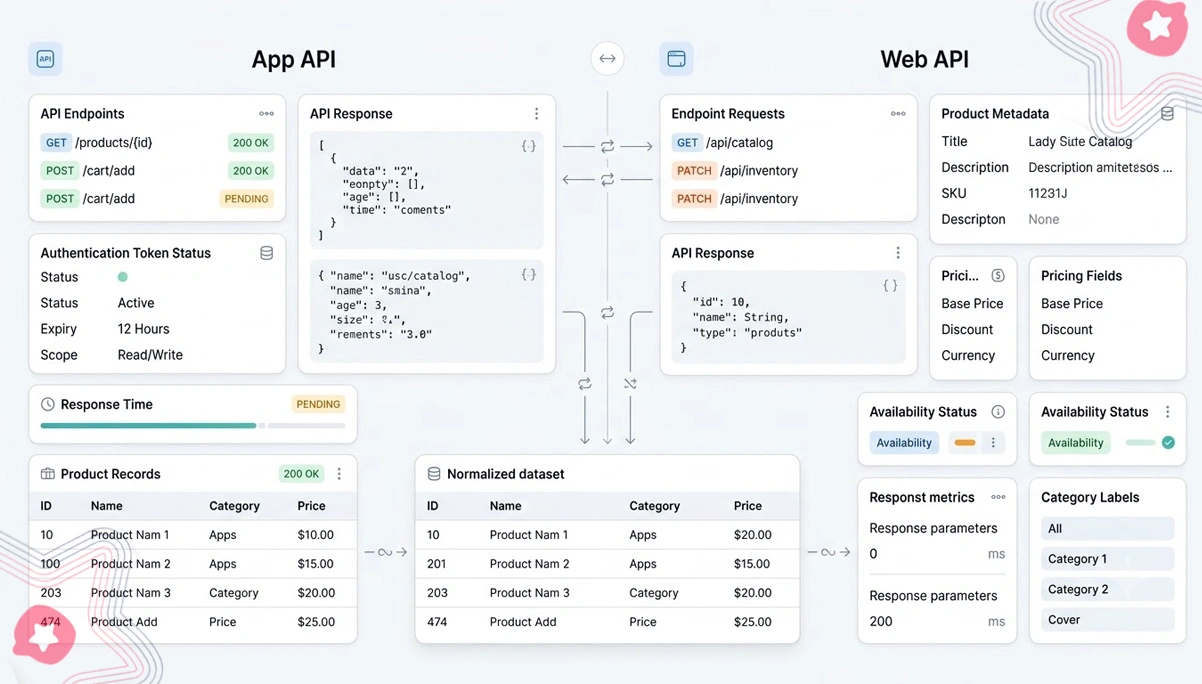Click the App API icon badge
1202x684 pixels.
pyautogui.click(x=45, y=59)
